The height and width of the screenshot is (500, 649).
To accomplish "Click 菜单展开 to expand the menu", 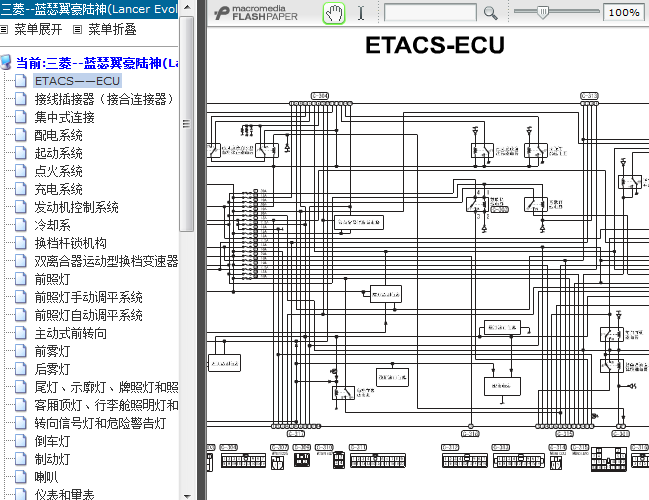I will pos(38,29).
